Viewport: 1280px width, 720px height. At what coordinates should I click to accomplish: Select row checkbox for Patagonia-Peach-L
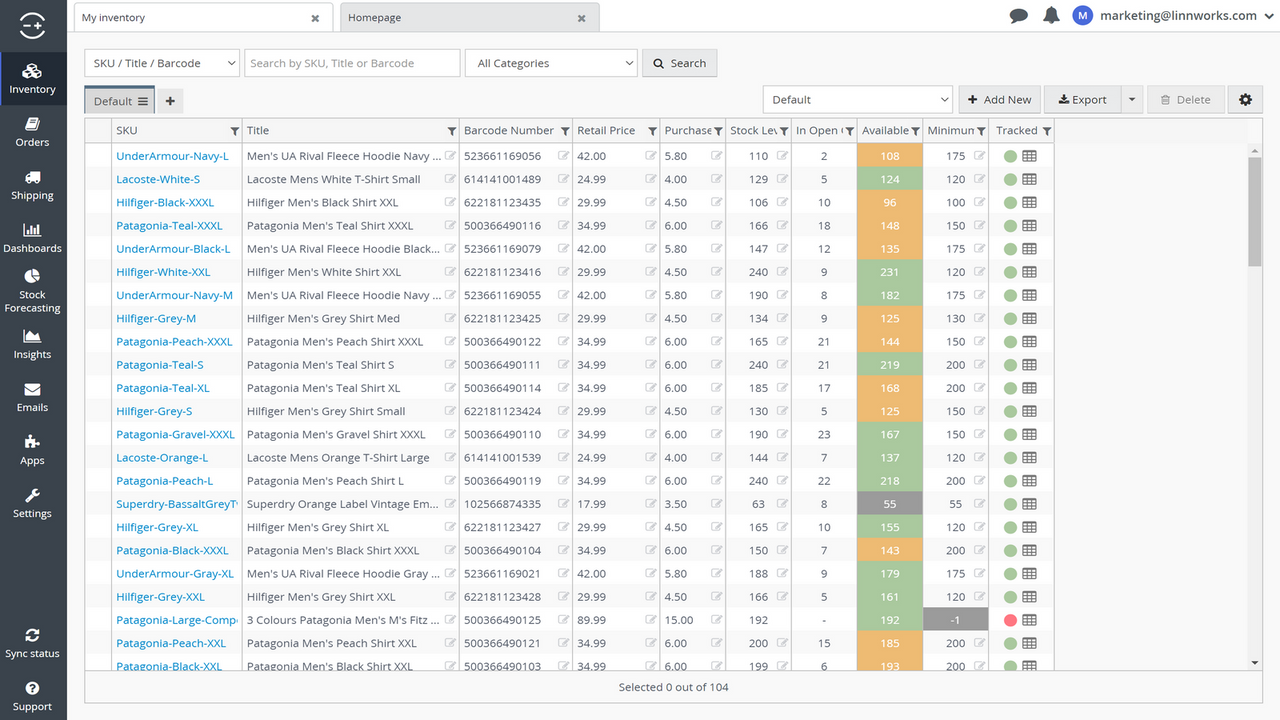point(98,481)
